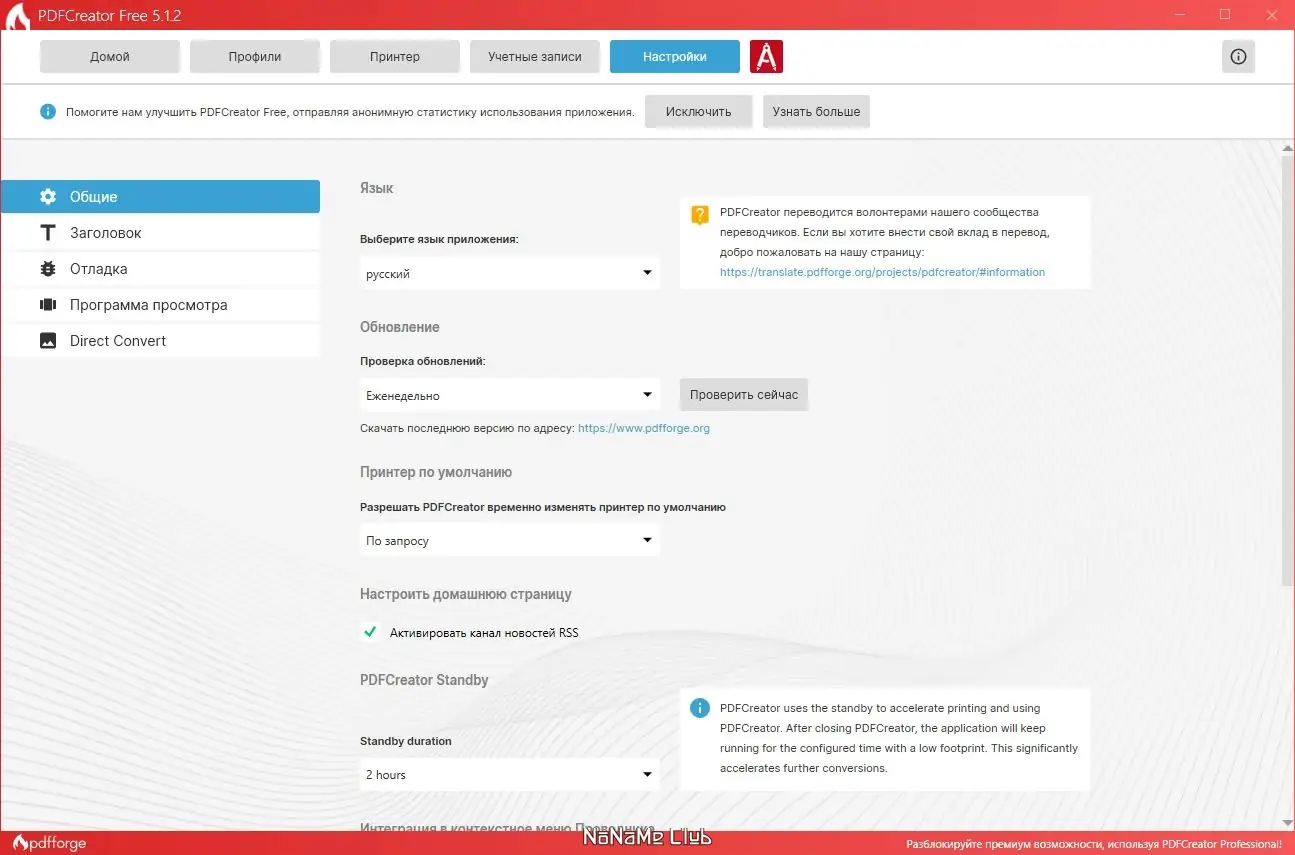Click the blue info icon in the Standby note
This screenshot has height=855, width=1295.
[700, 708]
